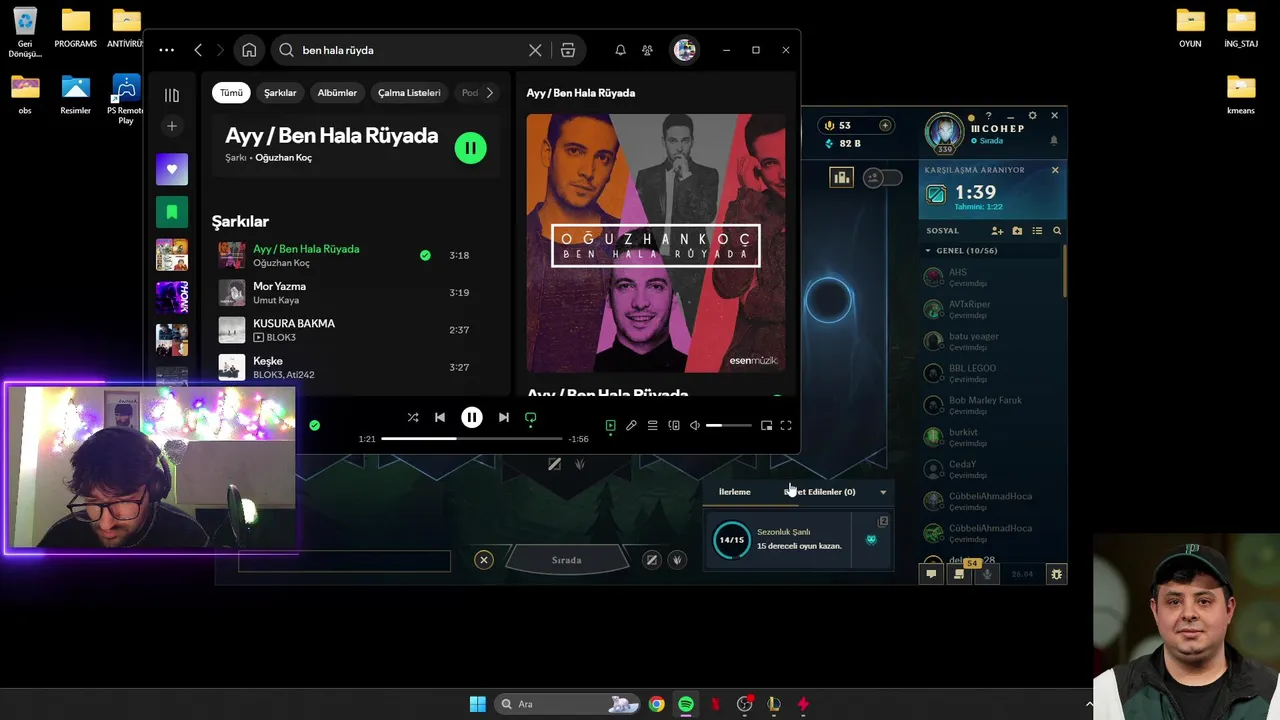Seek within the song progress bar
This screenshot has height=720, width=1280.
(471, 438)
